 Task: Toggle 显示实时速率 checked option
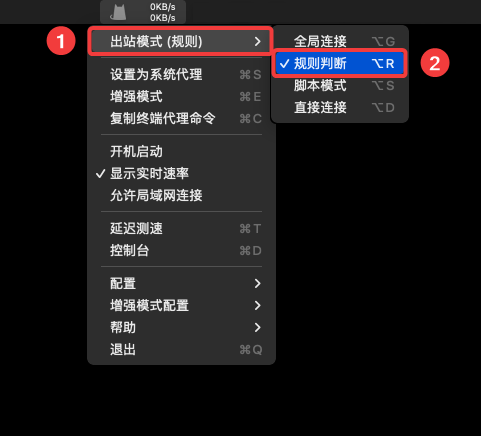tap(181, 173)
